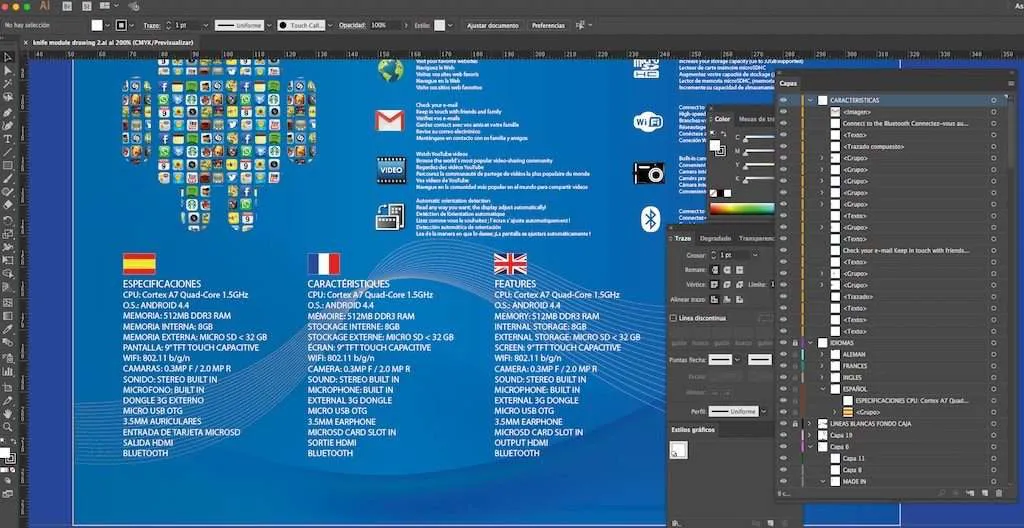Image resolution: width=1024 pixels, height=528 pixels.
Task: Hide the IDIOMAS layer
Action: (784, 342)
